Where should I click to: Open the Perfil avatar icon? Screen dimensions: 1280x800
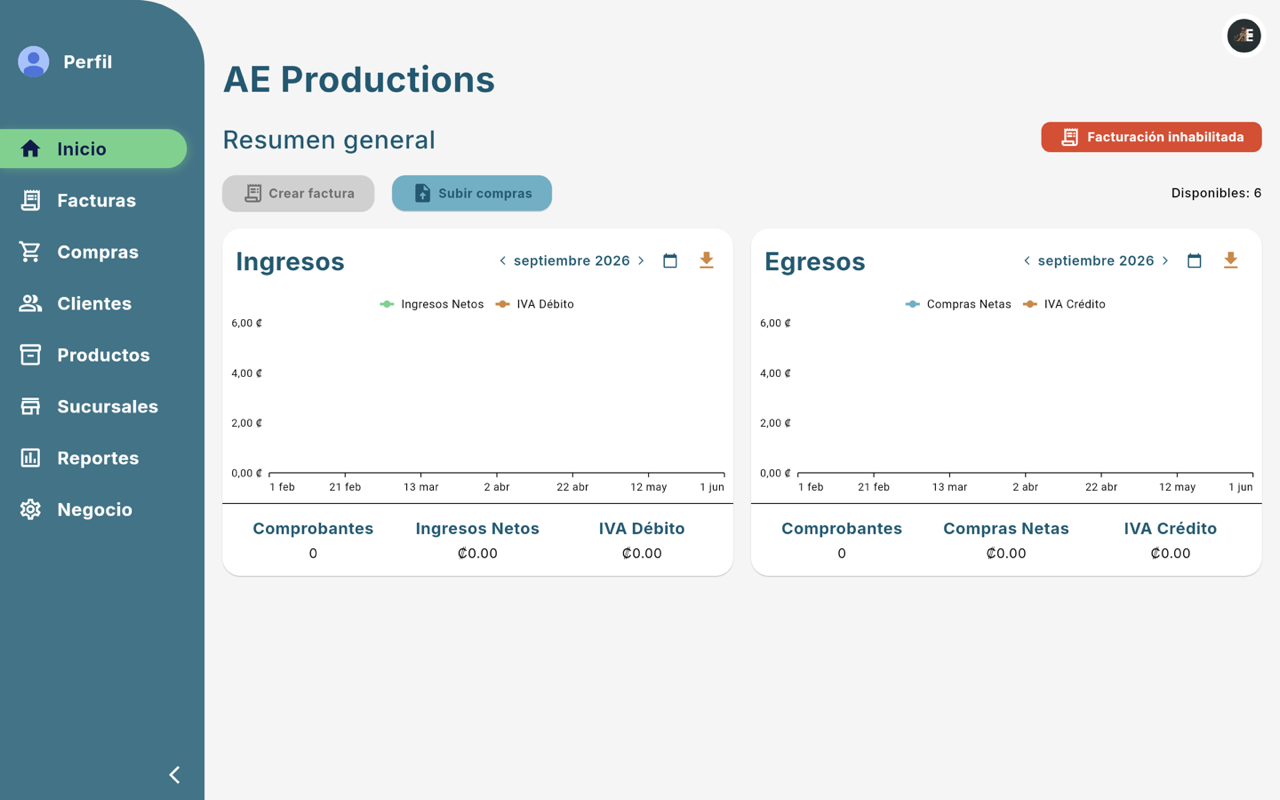pos(33,62)
